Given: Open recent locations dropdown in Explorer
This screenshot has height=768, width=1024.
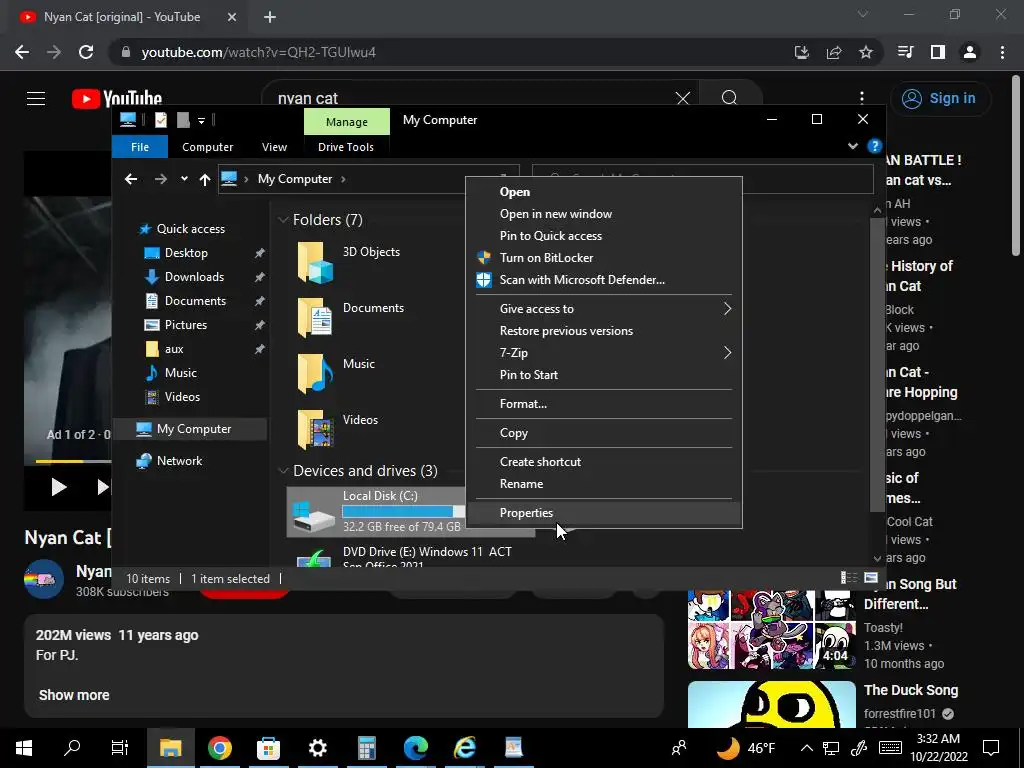Looking at the screenshot, I should tap(184, 179).
